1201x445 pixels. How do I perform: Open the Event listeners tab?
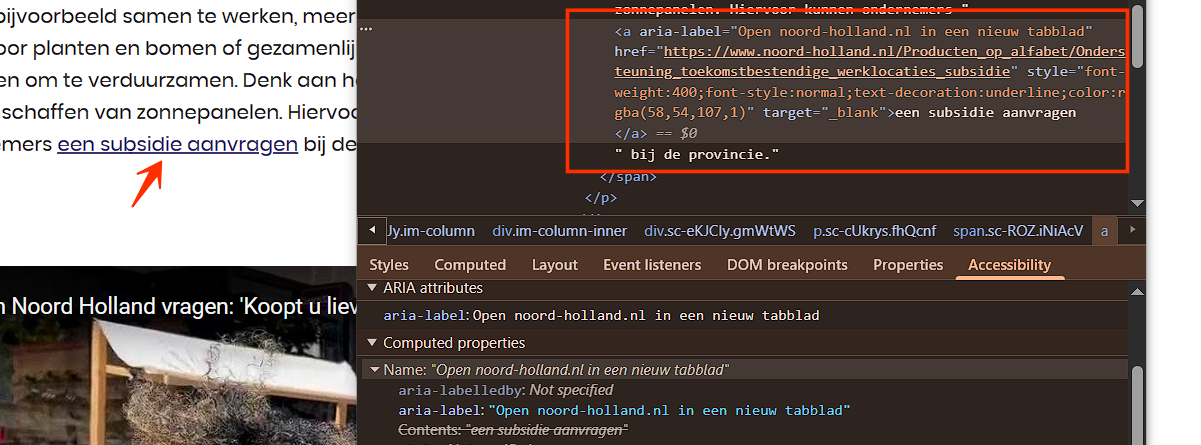pyautogui.click(x=652, y=265)
